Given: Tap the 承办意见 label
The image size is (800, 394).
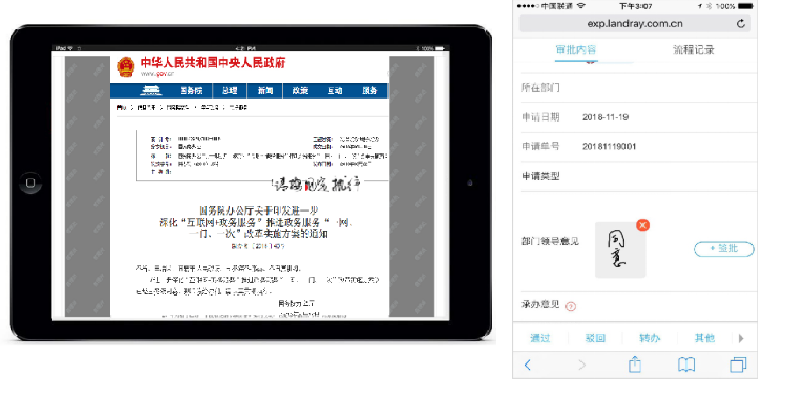Looking at the screenshot, I should point(540,305).
